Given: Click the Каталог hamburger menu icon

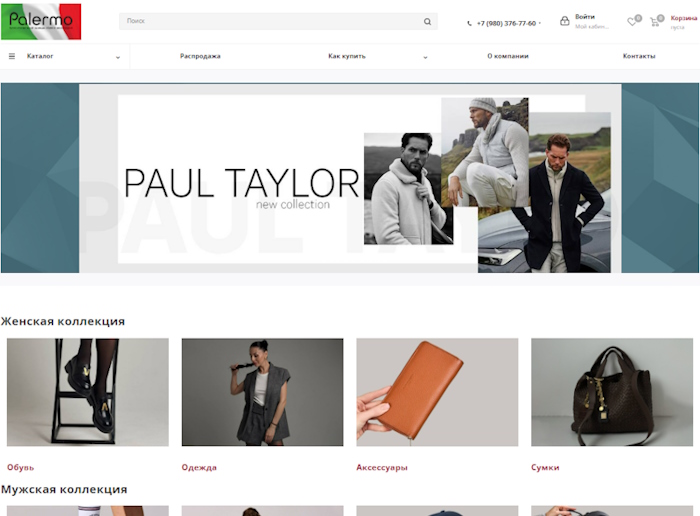Looking at the screenshot, I should click(12, 57).
